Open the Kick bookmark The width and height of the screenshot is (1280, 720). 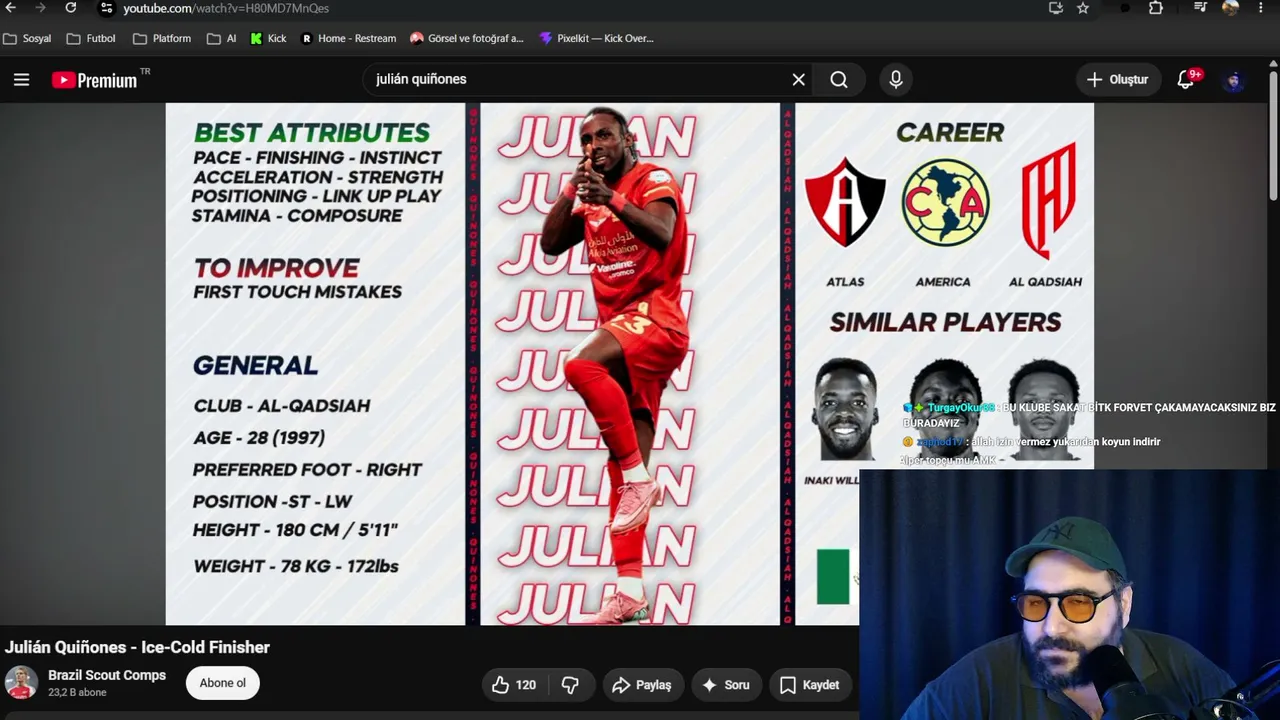click(269, 38)
